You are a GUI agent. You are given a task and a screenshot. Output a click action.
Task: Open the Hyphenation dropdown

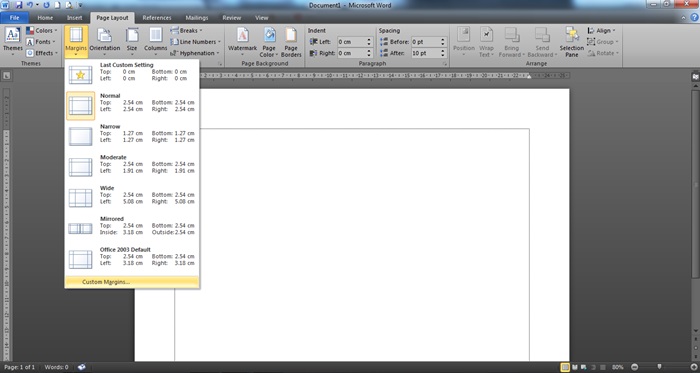tap(195, 53)
